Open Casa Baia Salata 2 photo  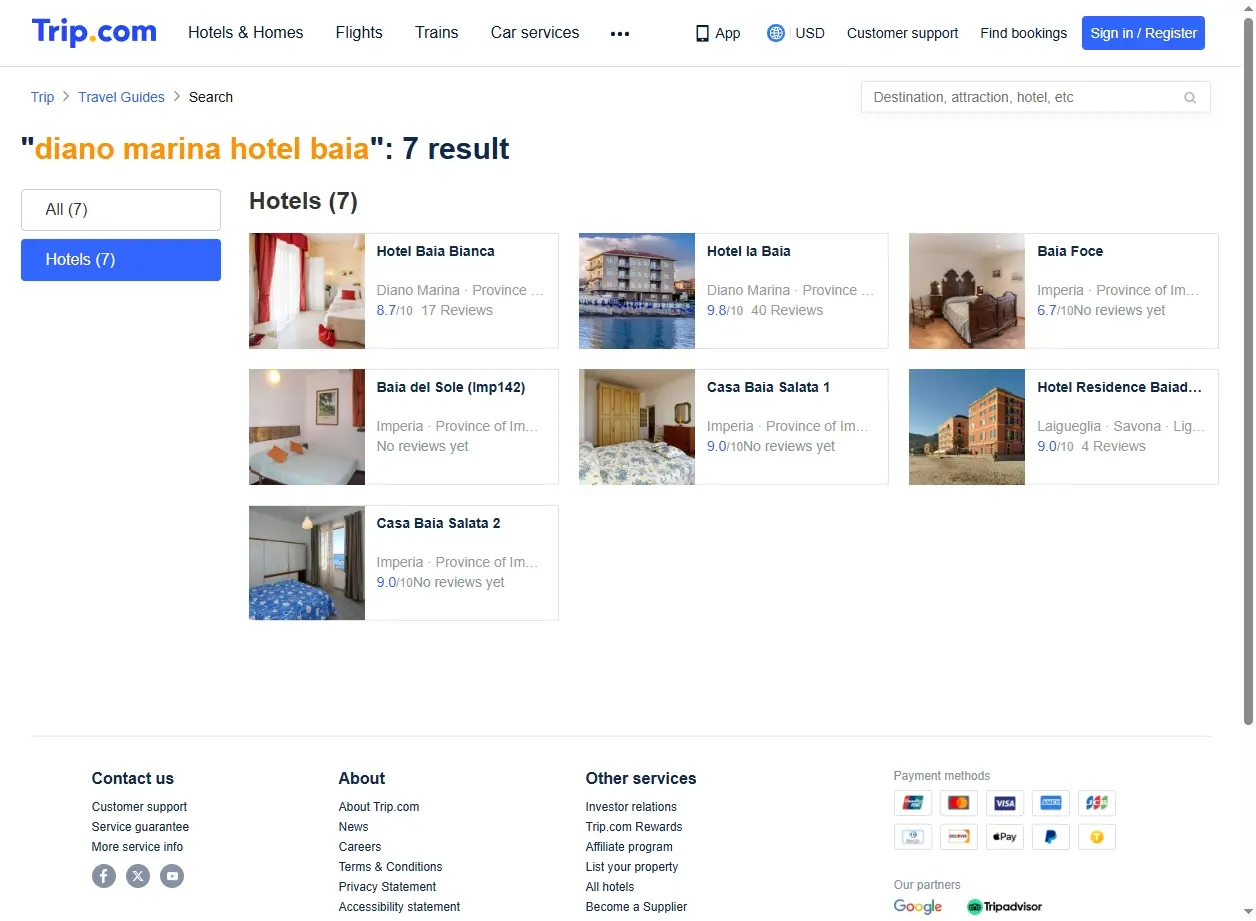pos(307,563)
